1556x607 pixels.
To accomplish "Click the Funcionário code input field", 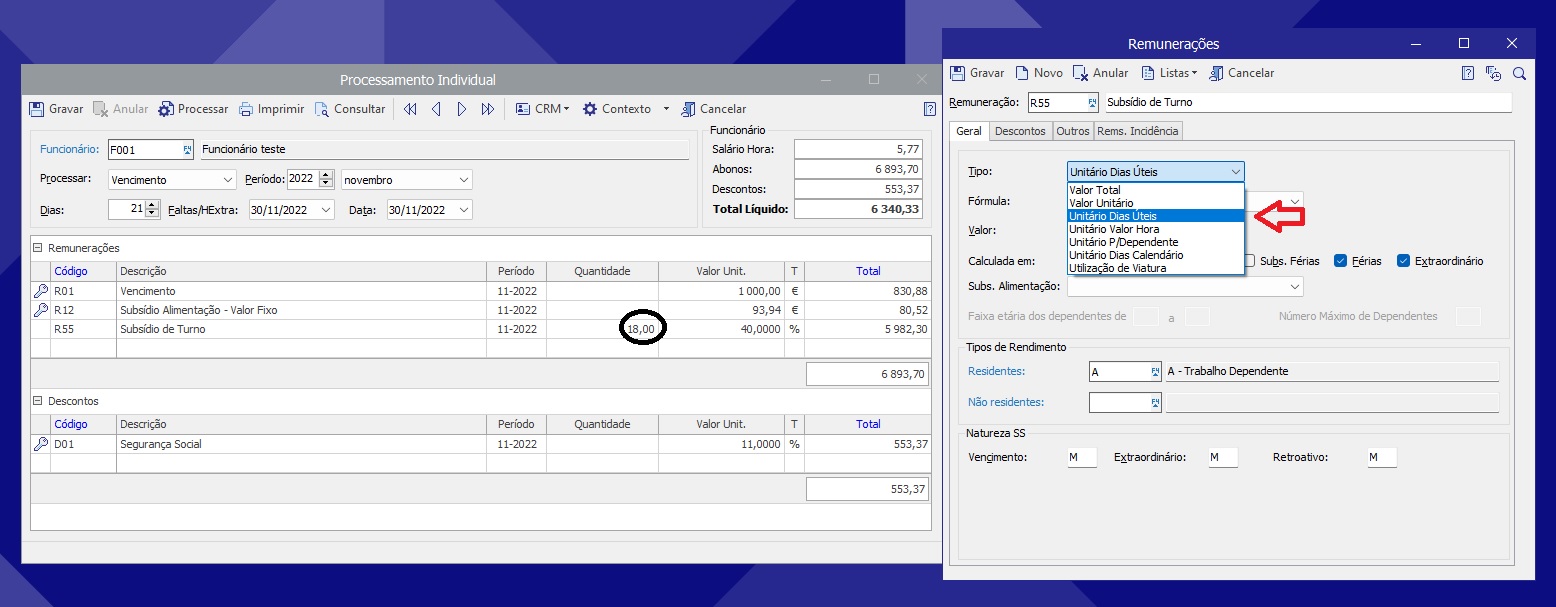I will click(145, 150).
